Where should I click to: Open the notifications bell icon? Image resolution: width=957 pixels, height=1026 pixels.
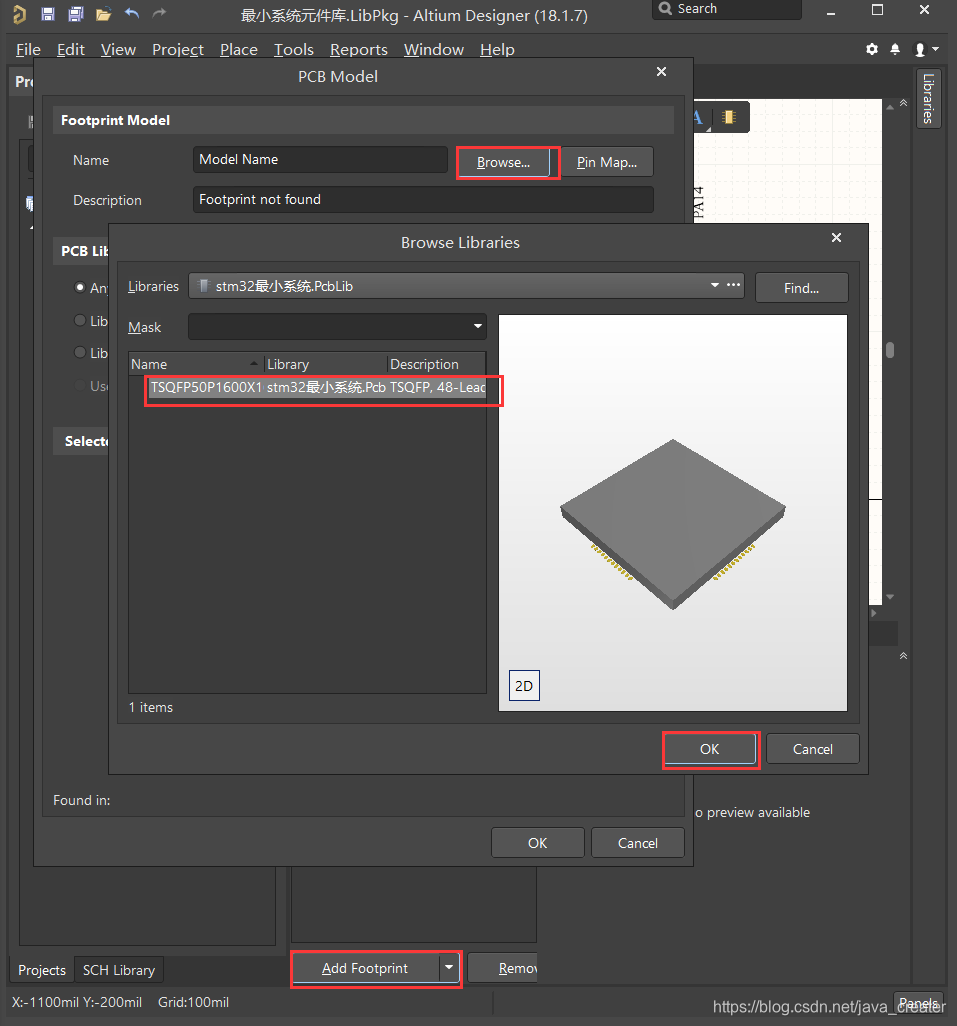point(895,49)
